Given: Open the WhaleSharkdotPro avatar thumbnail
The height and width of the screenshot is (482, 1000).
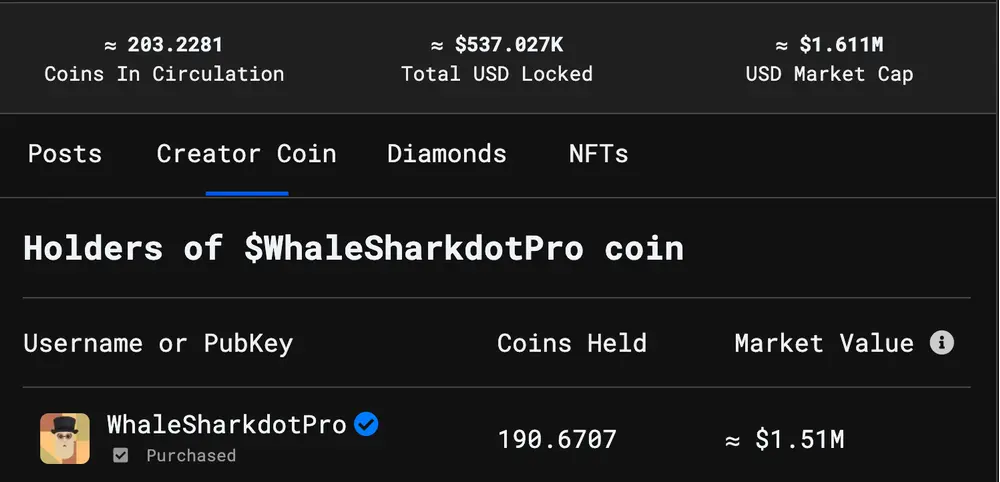Looking at the screenshot, I should pos(65,438).
